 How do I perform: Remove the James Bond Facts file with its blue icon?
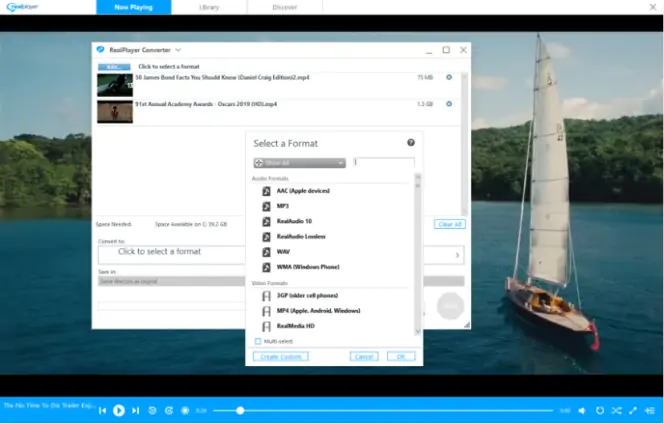pos(449,78)
